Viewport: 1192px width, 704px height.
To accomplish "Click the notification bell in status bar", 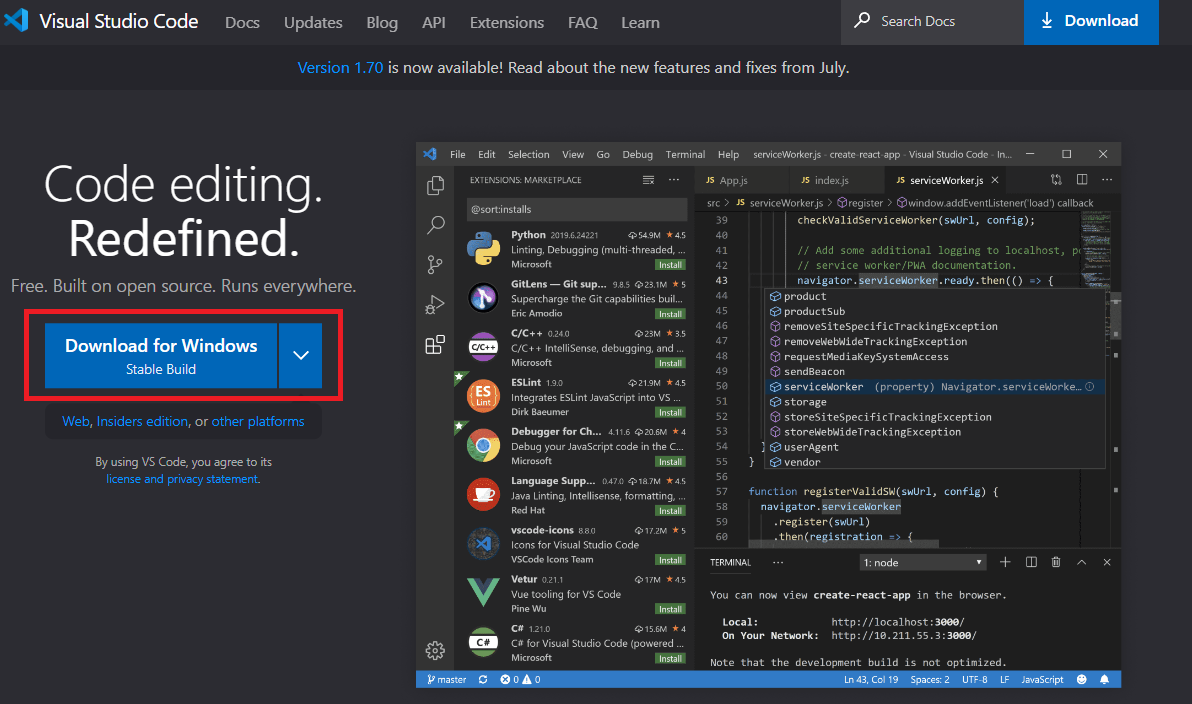I will 1105,680.
